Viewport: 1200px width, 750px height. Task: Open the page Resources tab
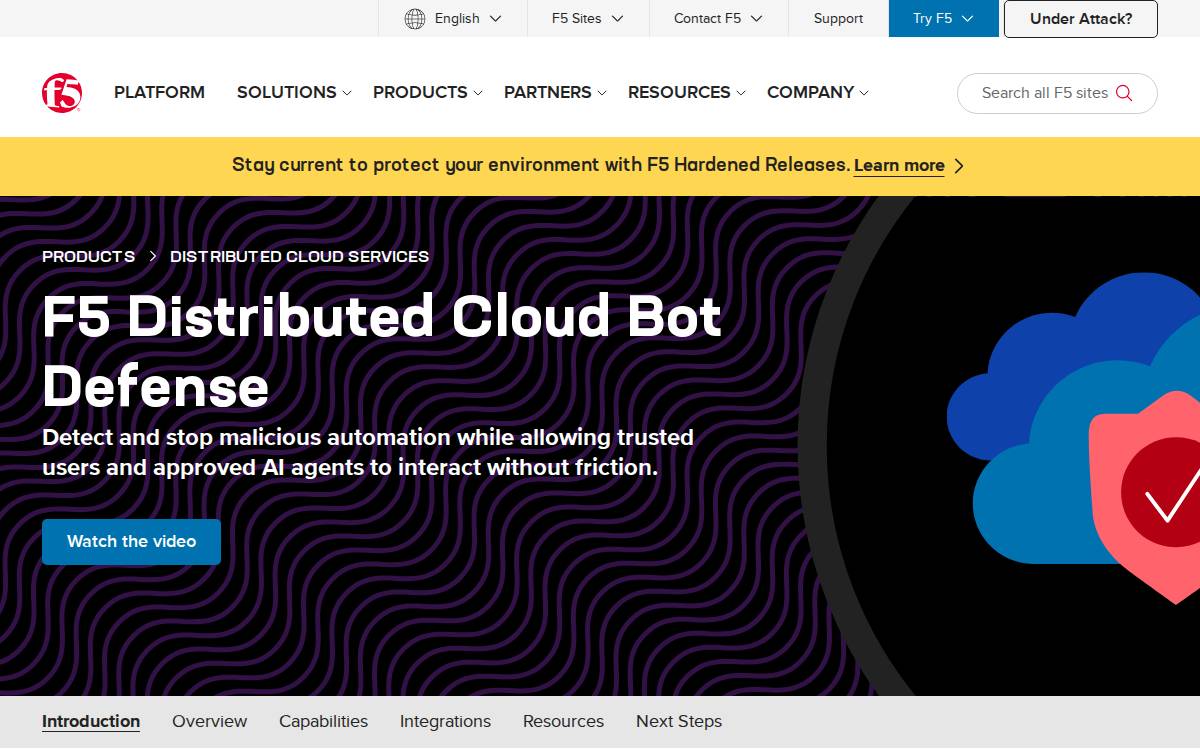(x=563, y=722)
